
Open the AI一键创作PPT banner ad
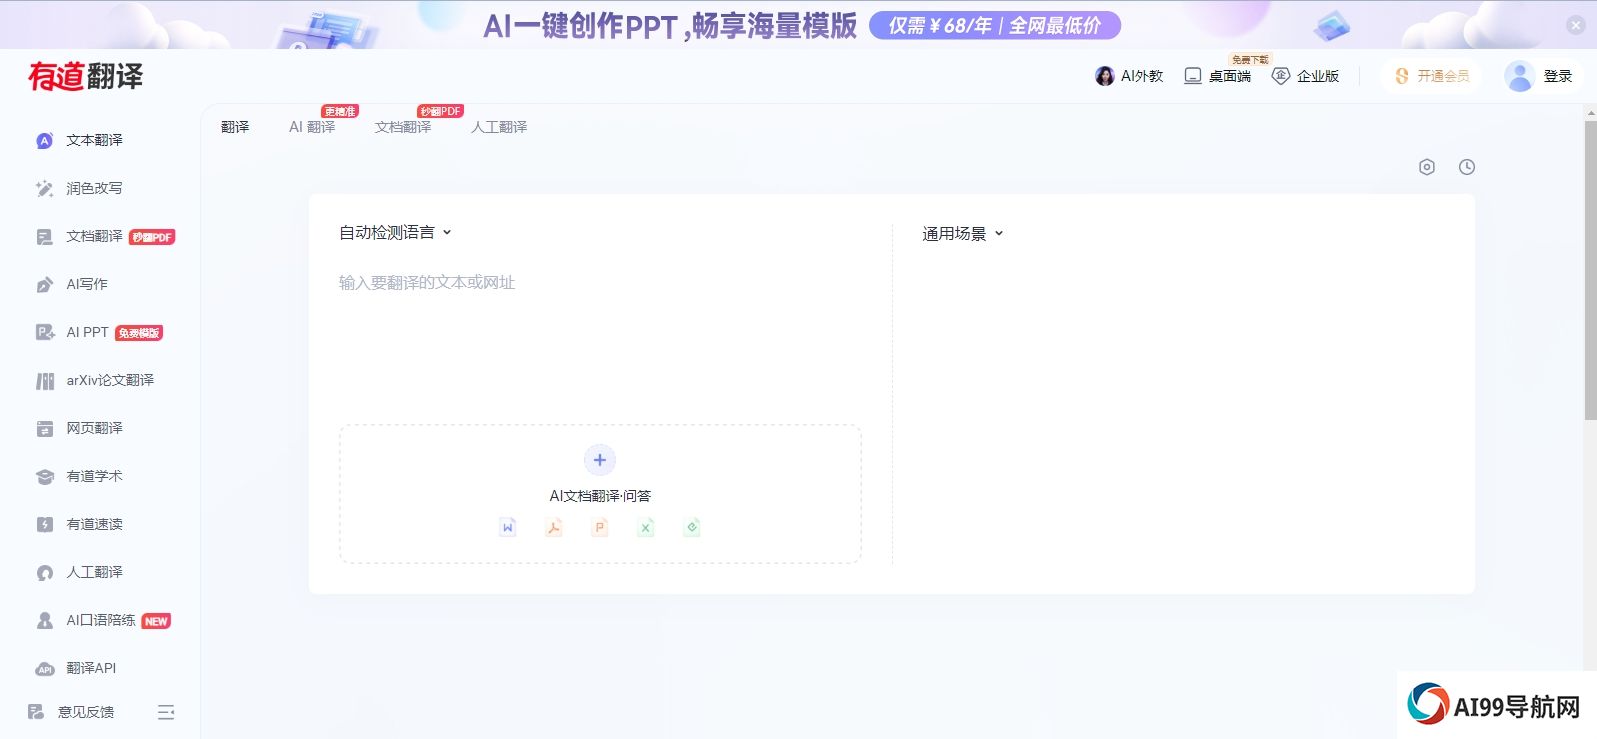coord(670,25)
